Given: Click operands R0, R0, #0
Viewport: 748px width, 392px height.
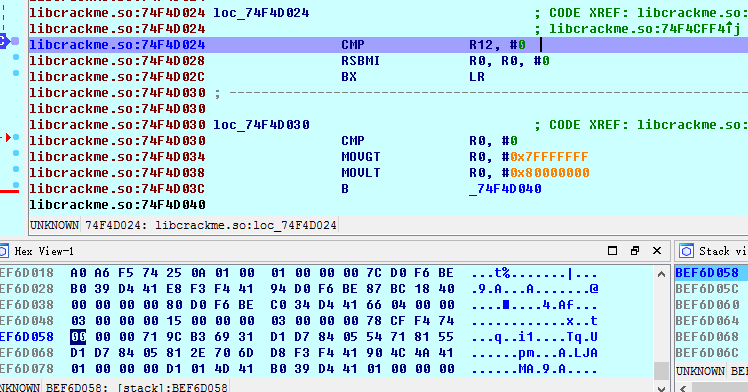Looking at the screenshot, I should coord(509,61).
